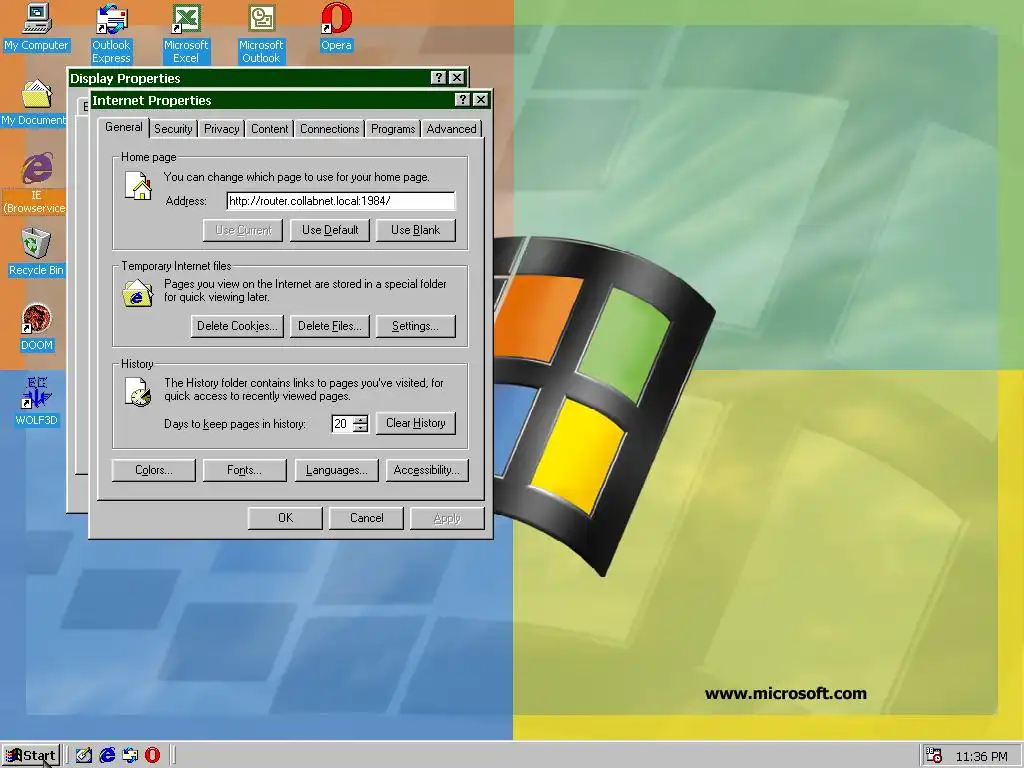Select the DOOM game shortcut
Image resolution: width=1024 pixels, height=768 pixels.
[x=37, y=328]
